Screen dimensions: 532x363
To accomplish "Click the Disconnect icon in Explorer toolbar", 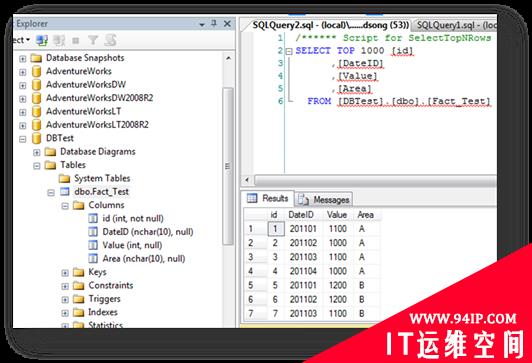I will pos(59,40).
